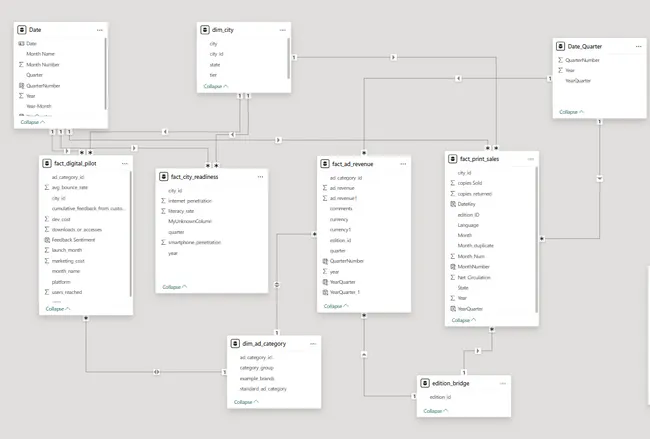Click the calculated column icon beside Feedback Sentiment
Screen dimensions: 650x439
click(47, 240)
